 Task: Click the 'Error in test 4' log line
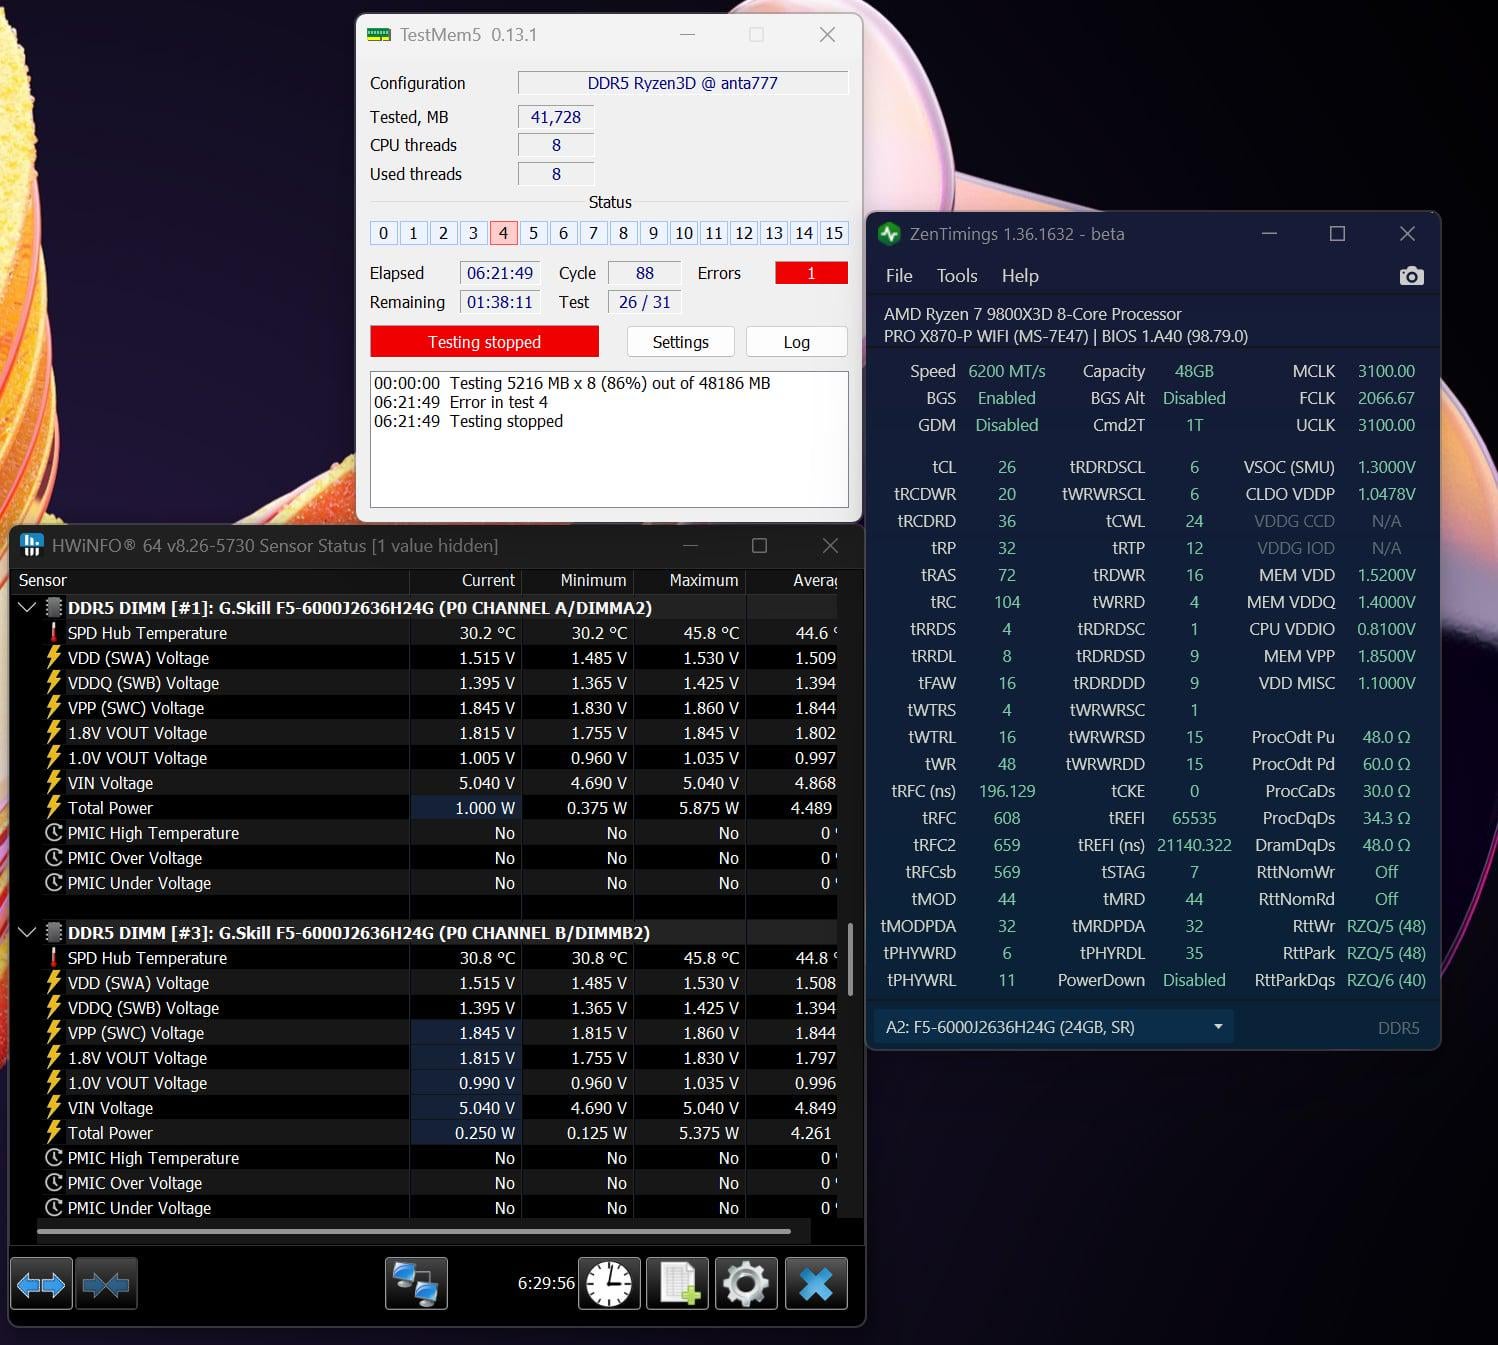pyautogui.click(x=461, y=402)
